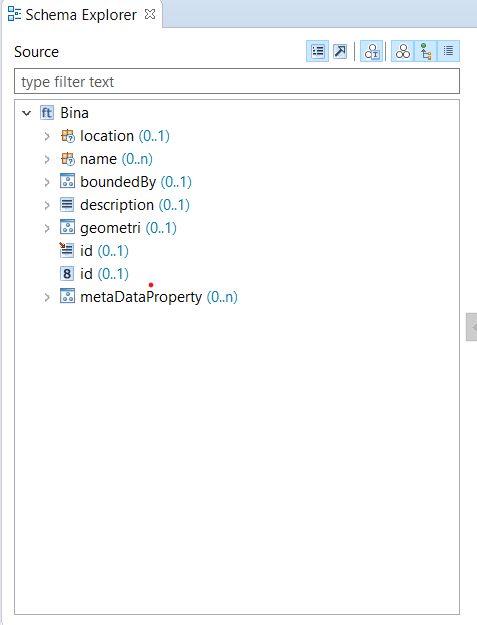The image size is (477, 625).
Task: Click the group icon beside boundedBy
Action: coord(67,181)
